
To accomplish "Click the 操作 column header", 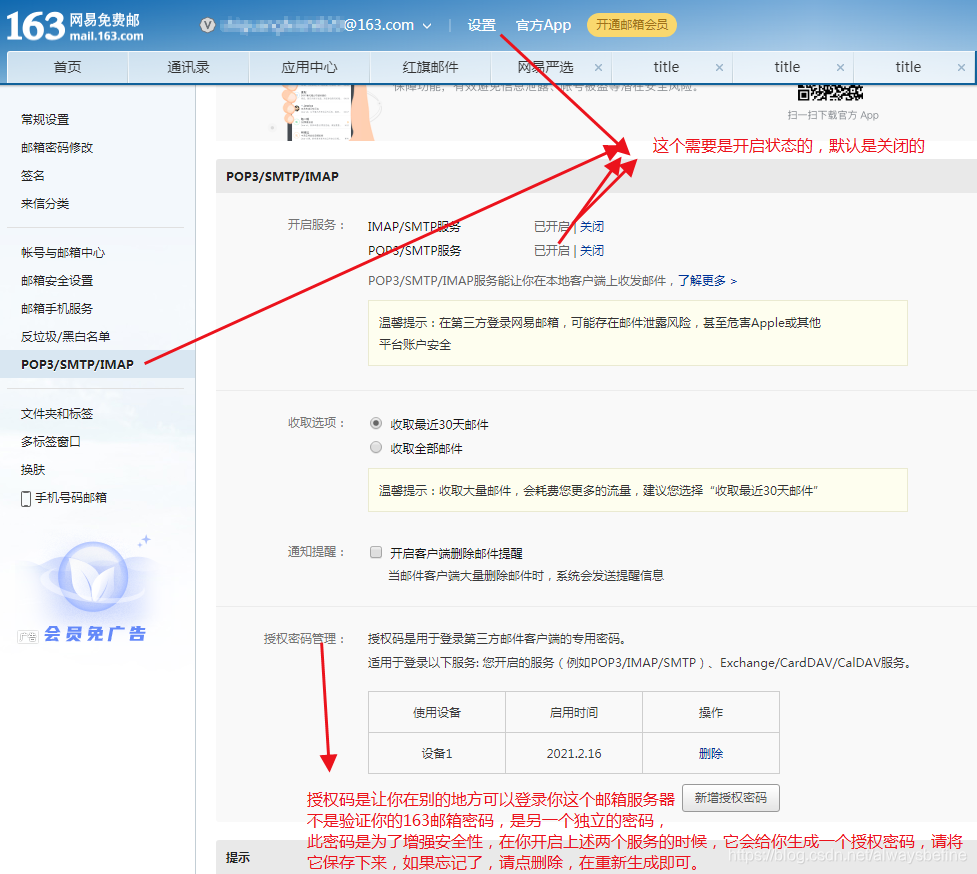I will [x=711, y=712].
